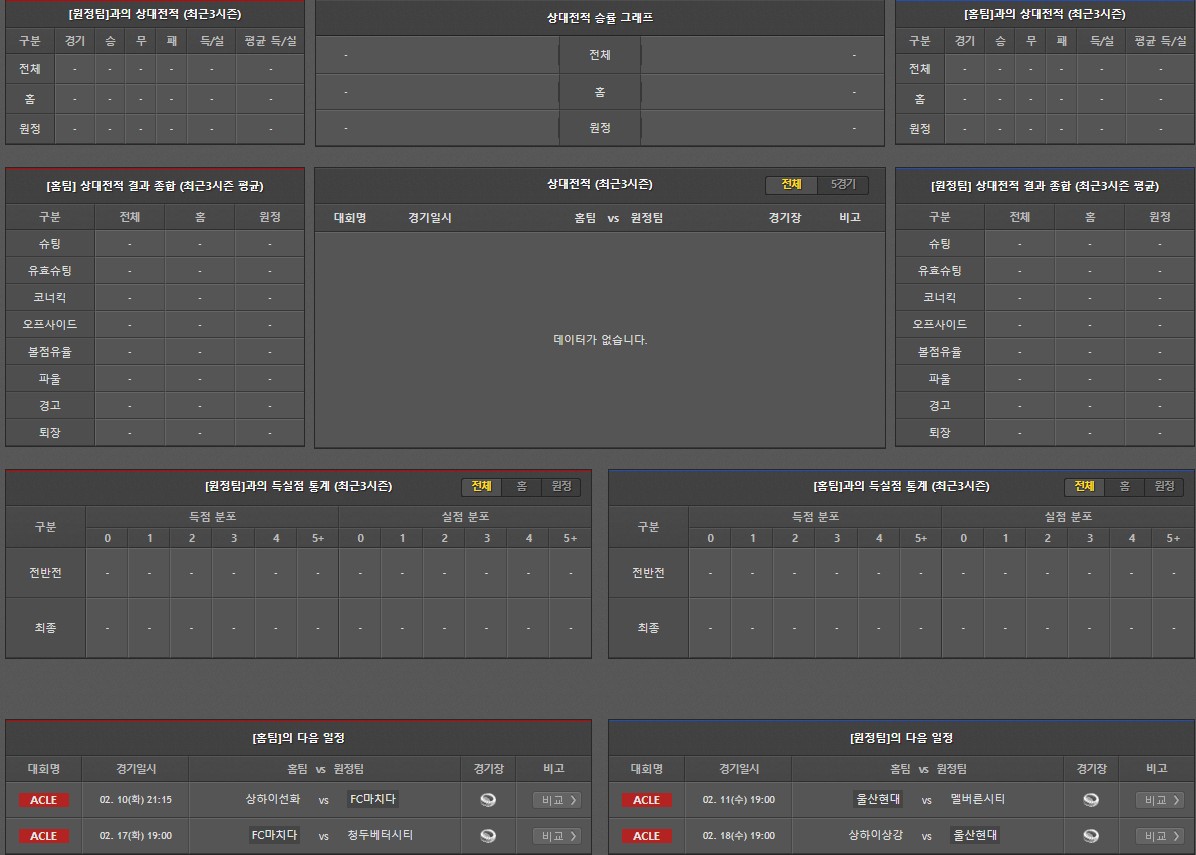Click stadium icon for 울산현대 vs 멜버른시티 match

(1091, 799)
